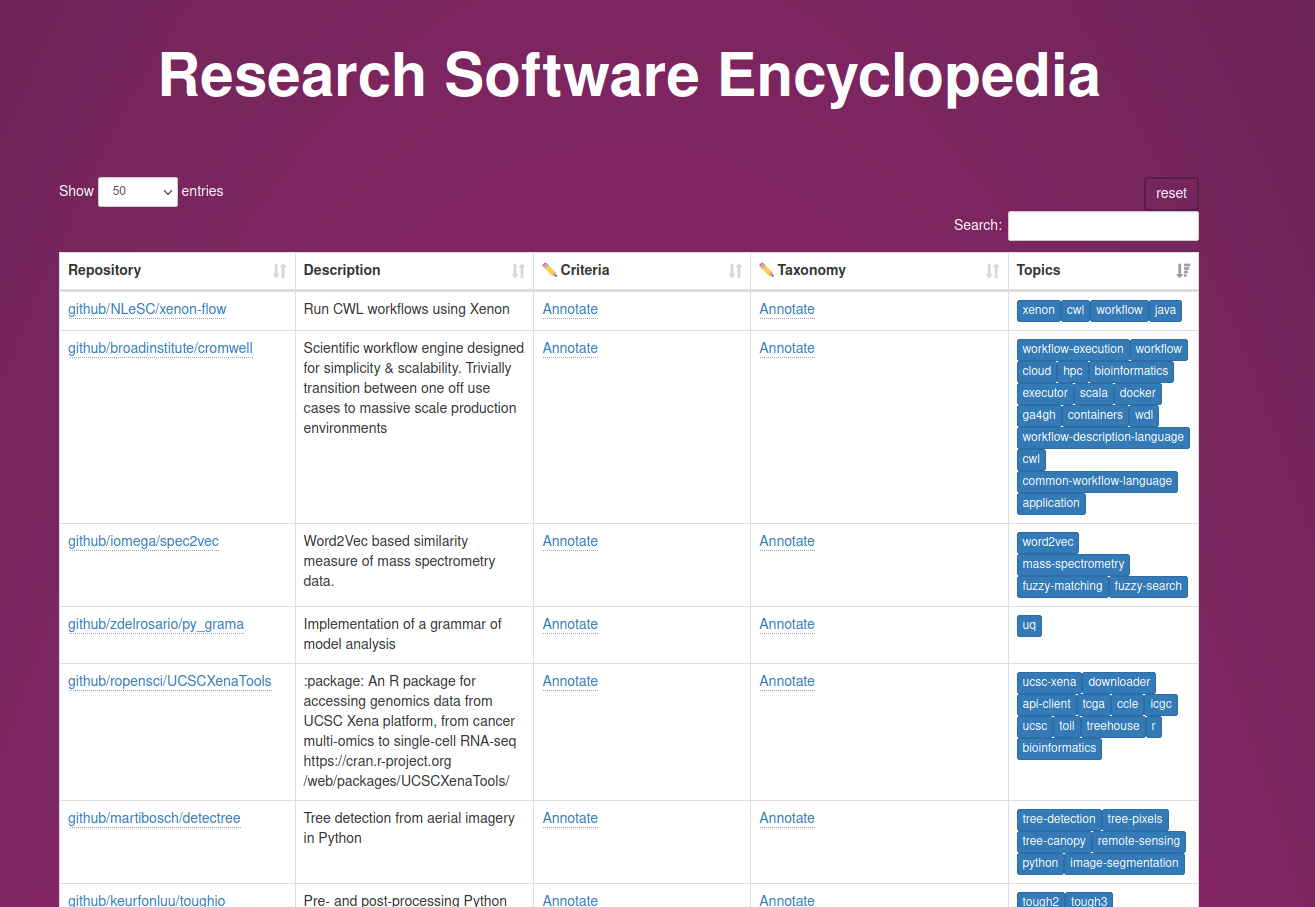Annotate Criteria for spec2vec row
Image resolution: width=1315 pixels, height=907 pixels.
pyautogui.click(x=570, y=541)
